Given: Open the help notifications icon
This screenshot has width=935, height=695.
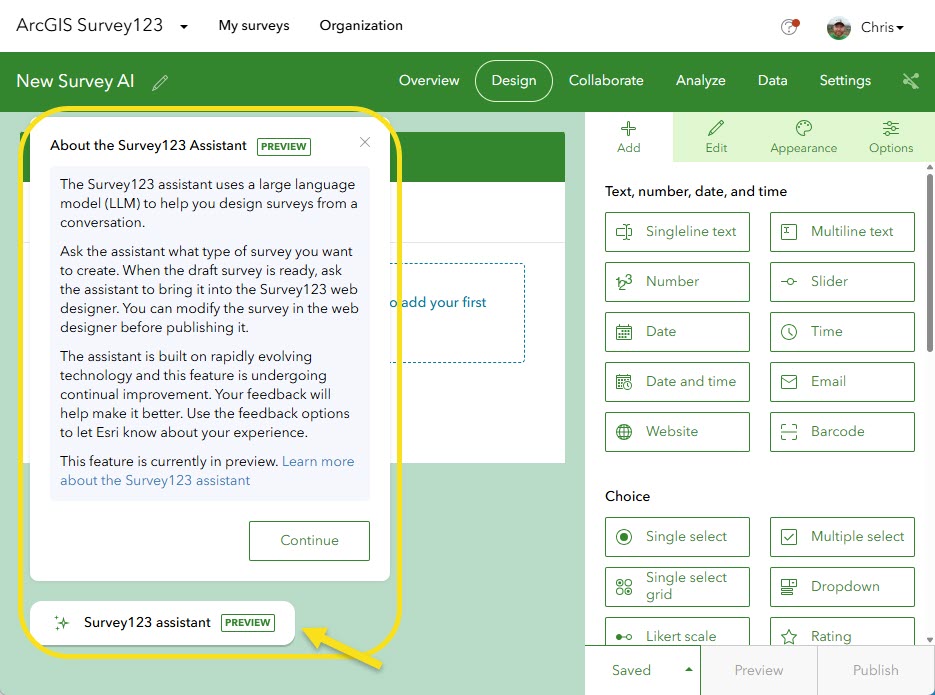Looking at the screenshot, I should tap(790, 27).
